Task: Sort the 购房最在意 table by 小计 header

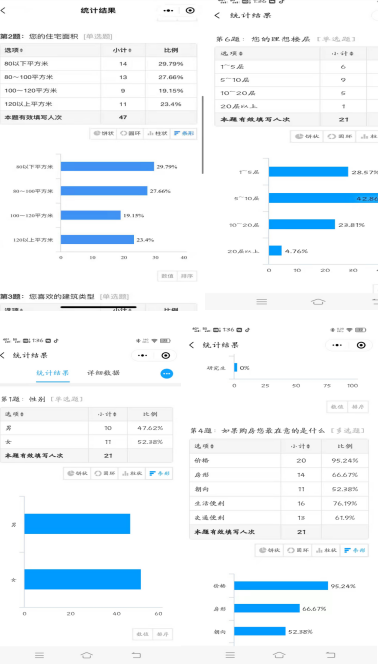Action: [301, 446]
